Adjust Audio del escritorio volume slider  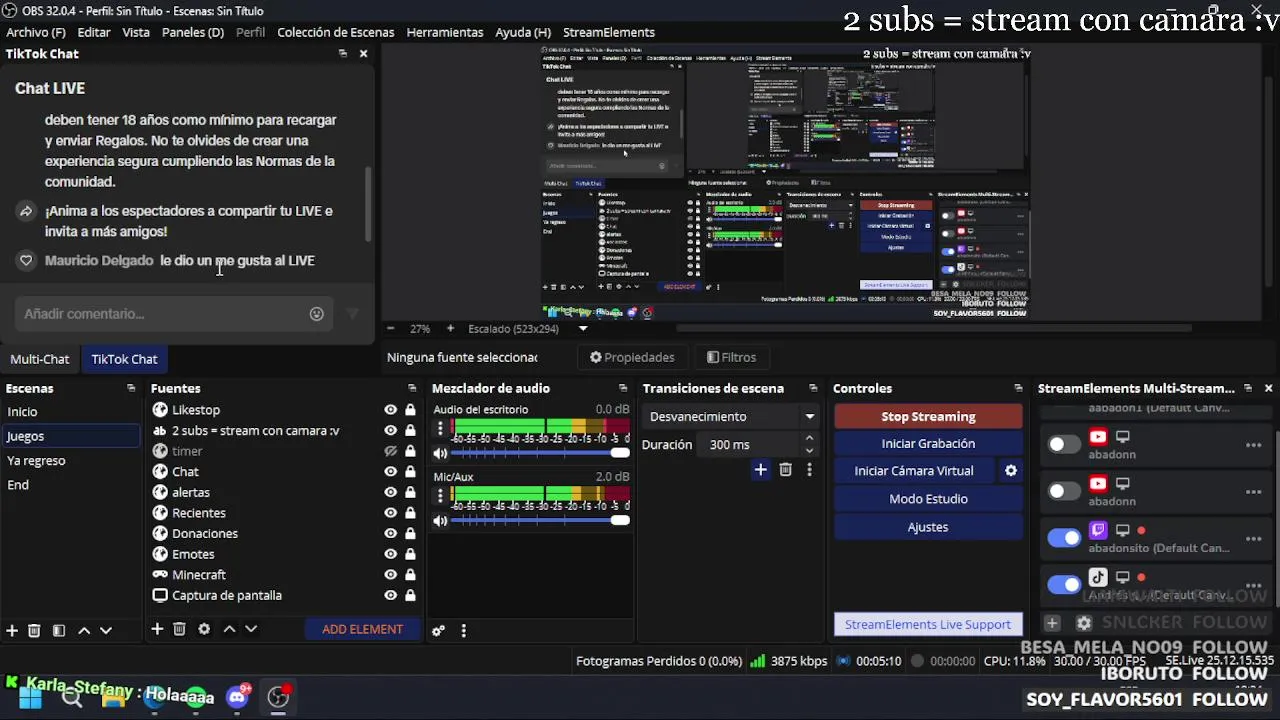540,453
